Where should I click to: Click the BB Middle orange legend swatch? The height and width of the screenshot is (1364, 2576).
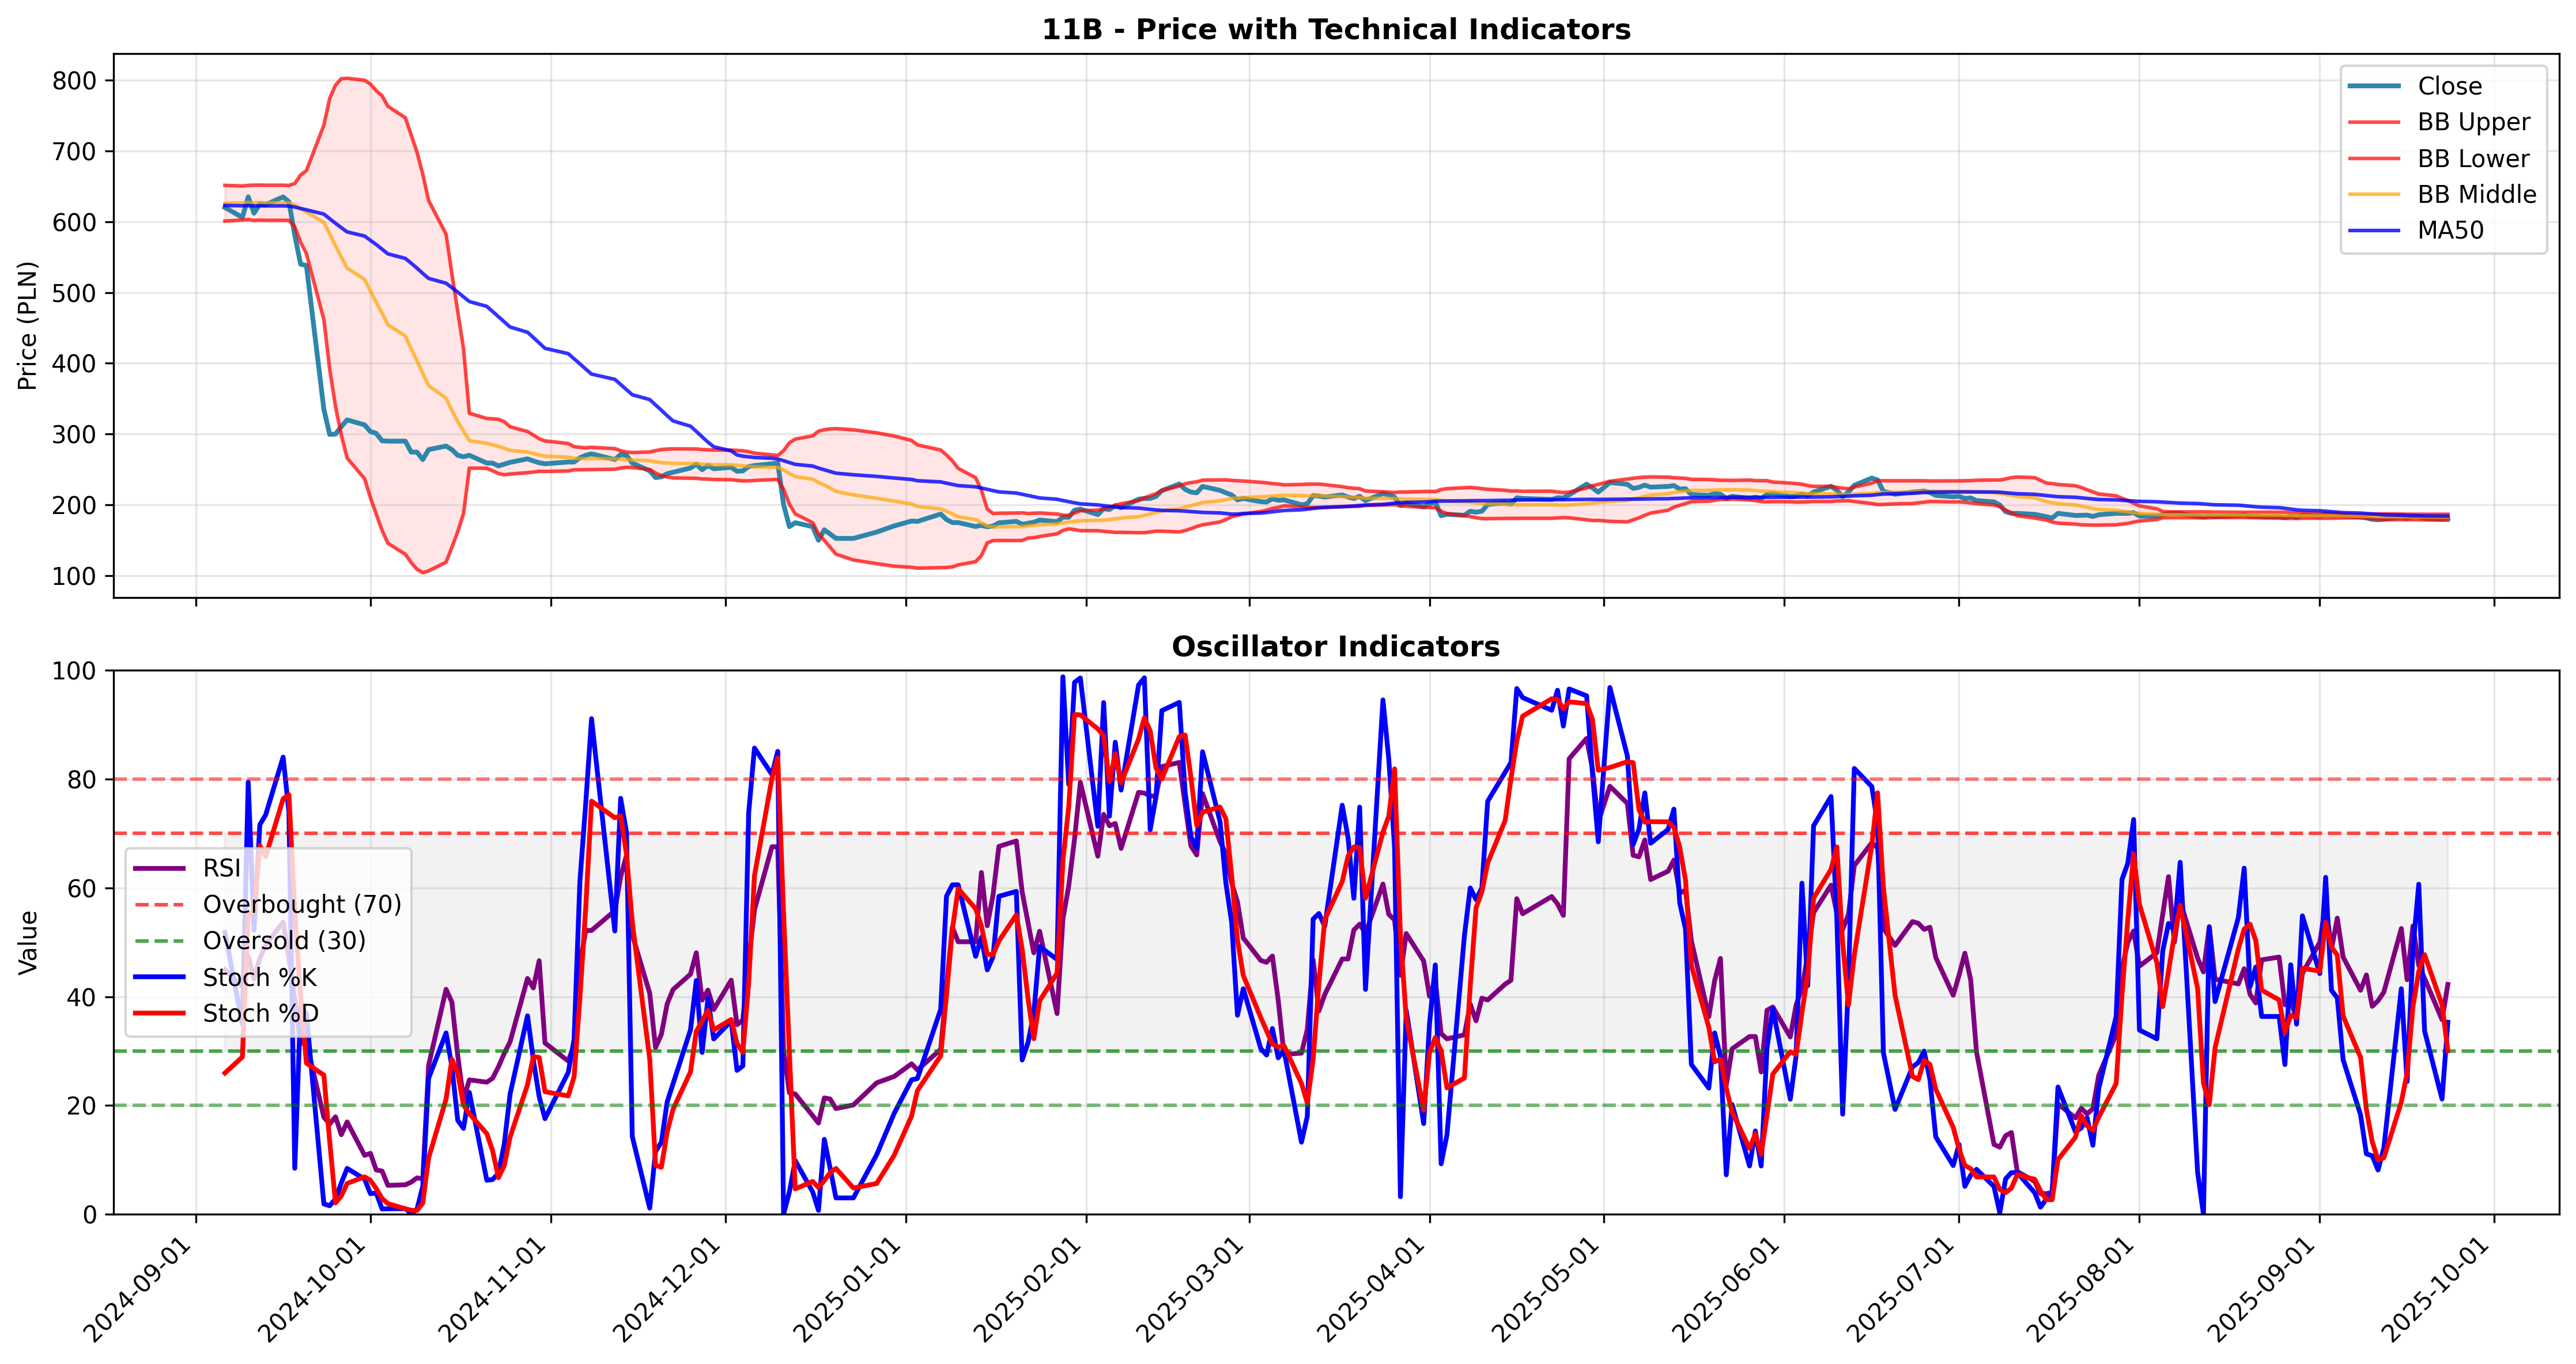tap(2374, 194)
